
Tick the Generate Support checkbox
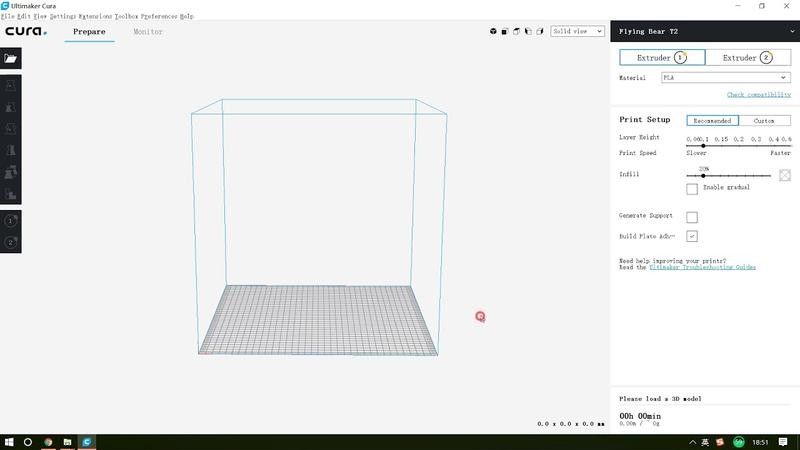692,217
